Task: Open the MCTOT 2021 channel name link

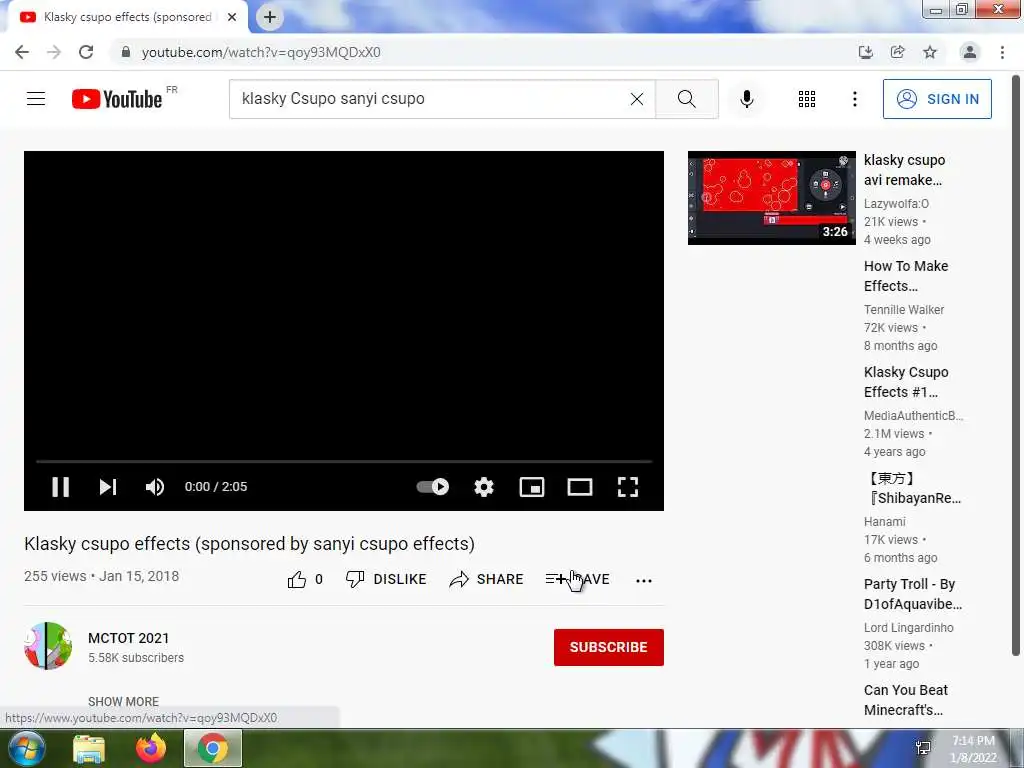Action: 129,638
